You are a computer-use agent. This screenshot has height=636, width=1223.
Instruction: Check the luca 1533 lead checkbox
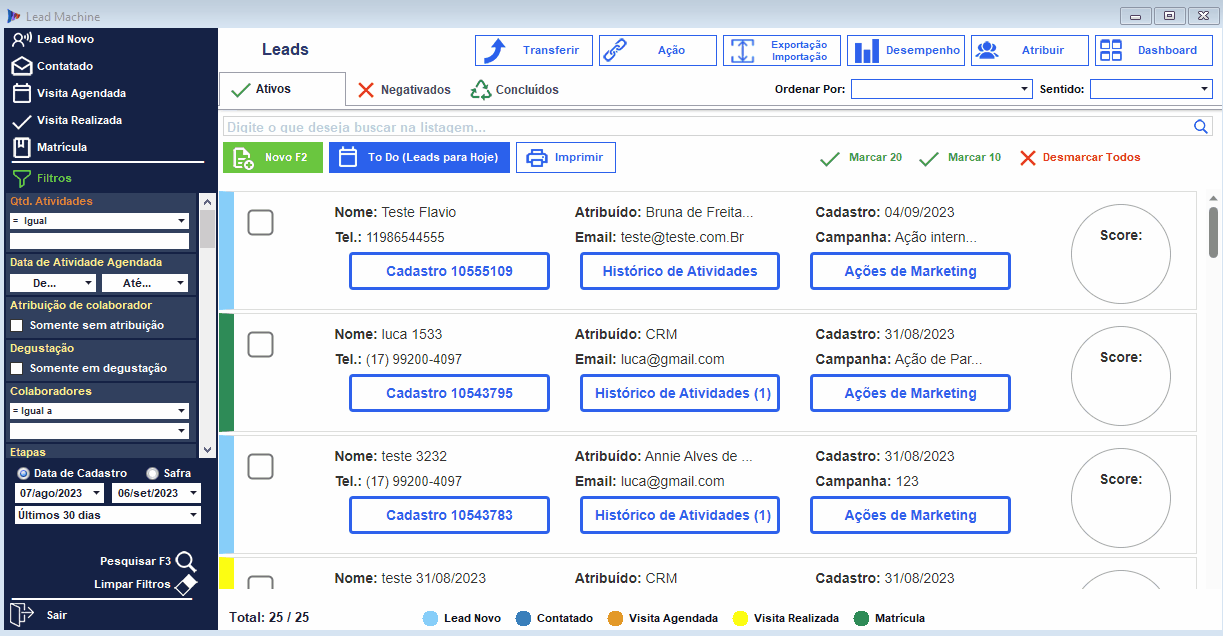[260, 344]
